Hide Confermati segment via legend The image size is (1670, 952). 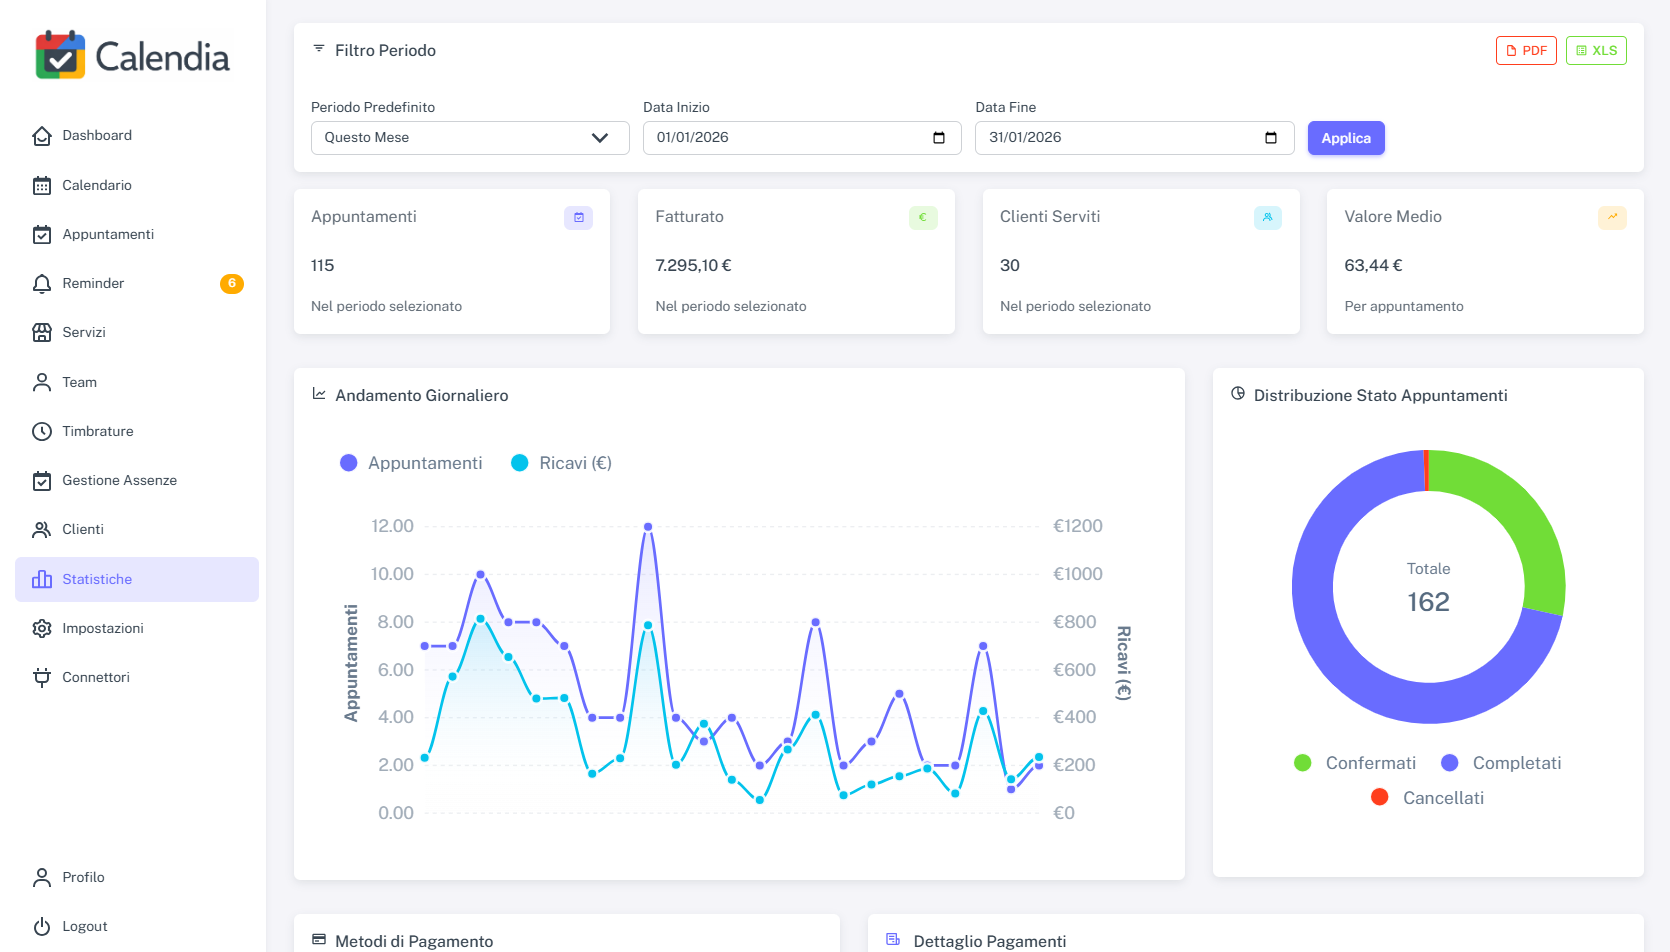1355,763
